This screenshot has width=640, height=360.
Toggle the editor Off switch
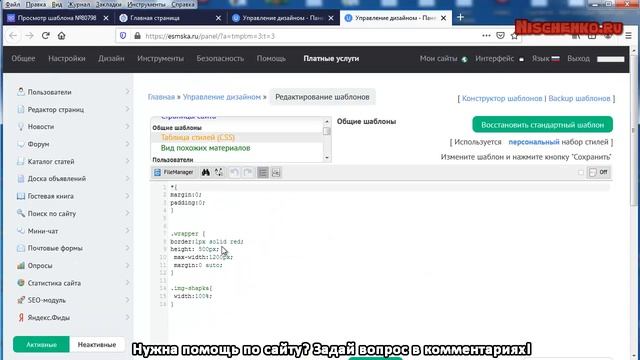pos(598,172)
